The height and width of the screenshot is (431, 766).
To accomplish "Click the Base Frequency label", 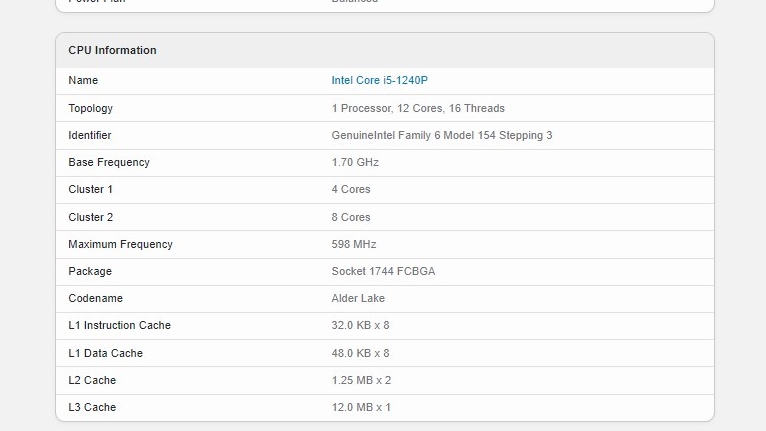I will (x=109, y=162).
